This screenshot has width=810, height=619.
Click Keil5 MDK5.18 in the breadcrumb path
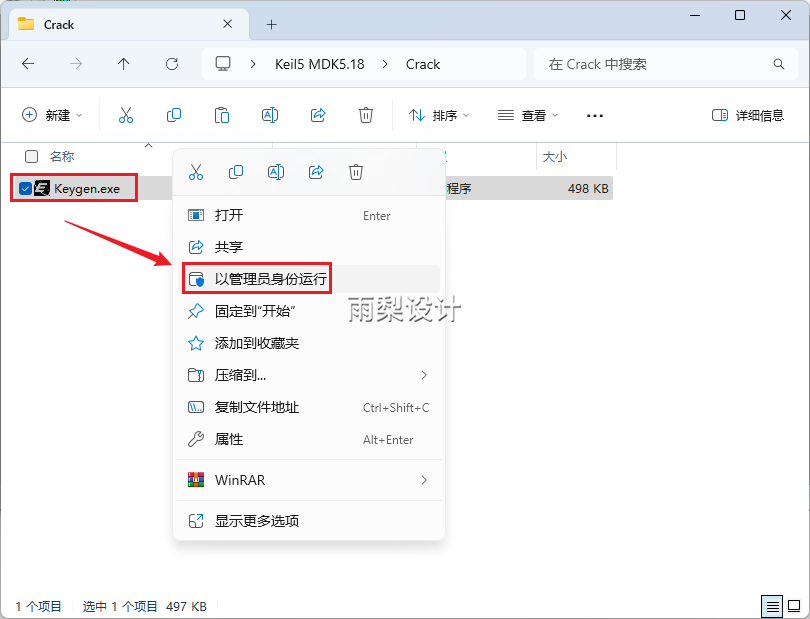point(318,63)
